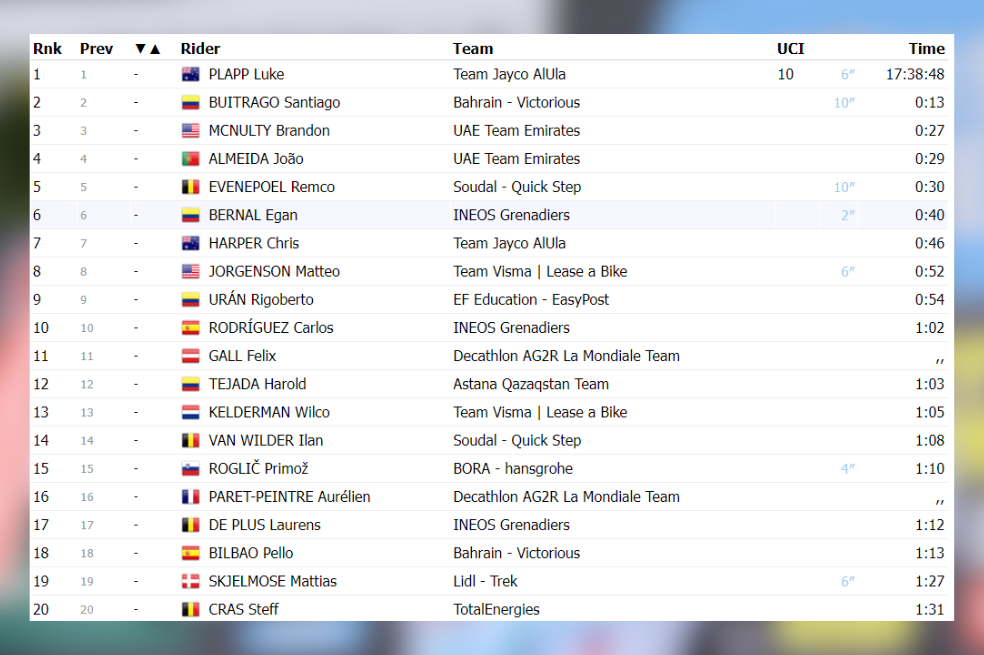Click the Belgian flag beside EVENEPOEL Remco

pyautogui.click(x=191, y=187)
